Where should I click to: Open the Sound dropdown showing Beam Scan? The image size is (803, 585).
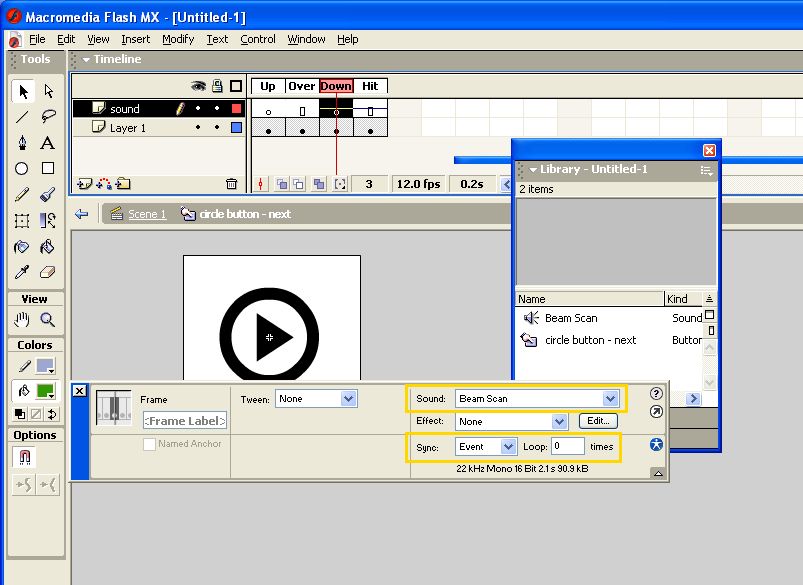[x=537, y=399]
